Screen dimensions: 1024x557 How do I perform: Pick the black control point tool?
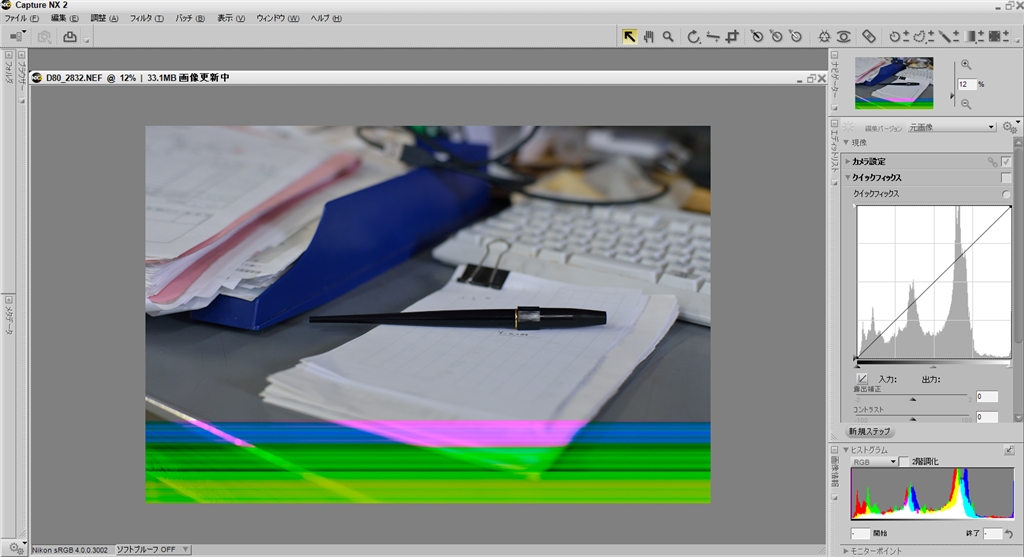tap(757, 37)
